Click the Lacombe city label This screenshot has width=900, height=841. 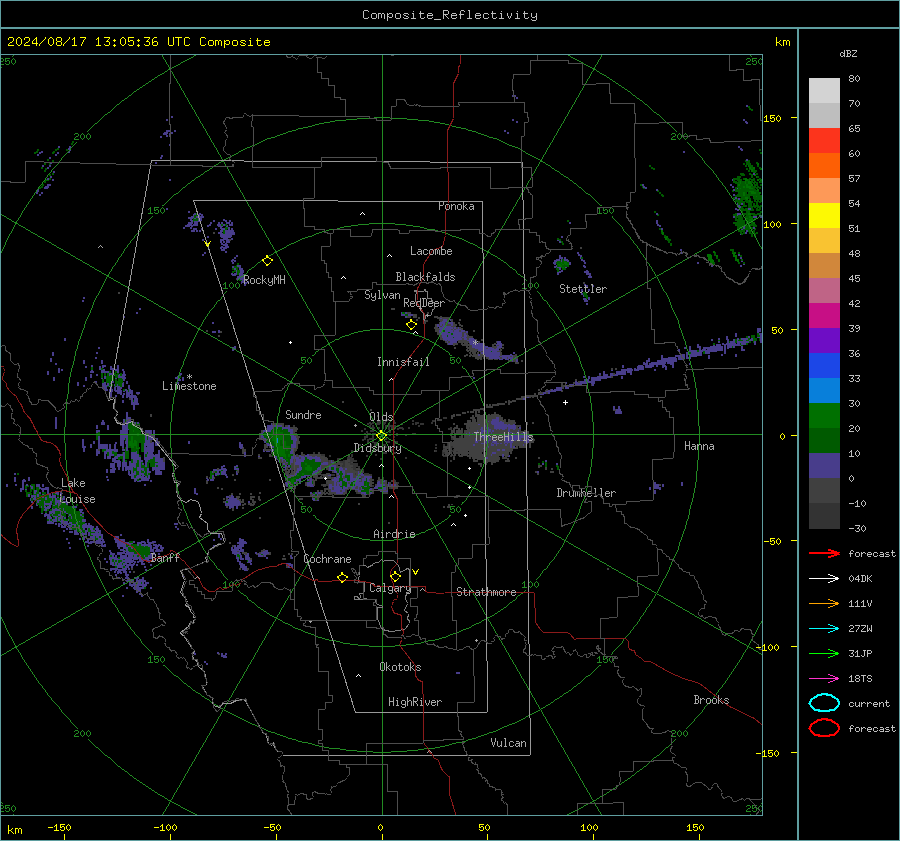tap(431, 251)
